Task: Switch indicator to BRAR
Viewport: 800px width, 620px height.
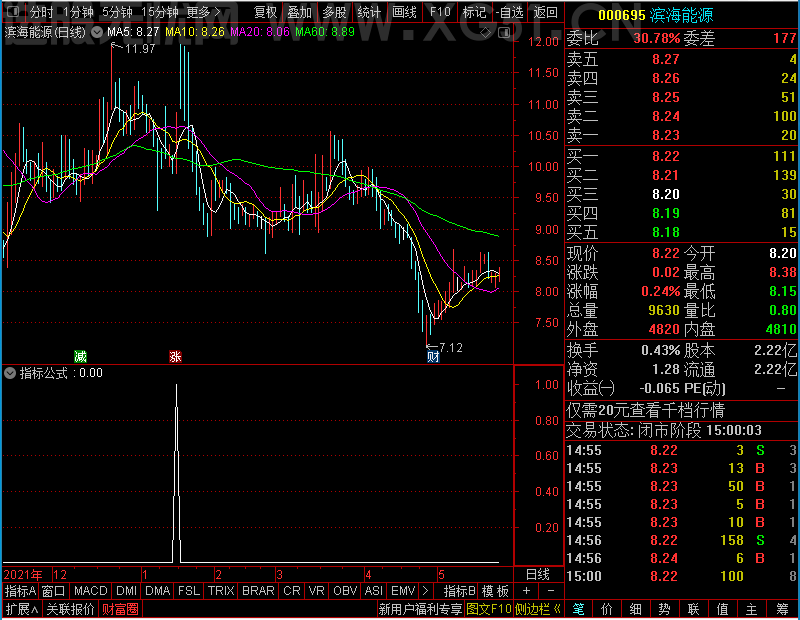Action: 258,591
